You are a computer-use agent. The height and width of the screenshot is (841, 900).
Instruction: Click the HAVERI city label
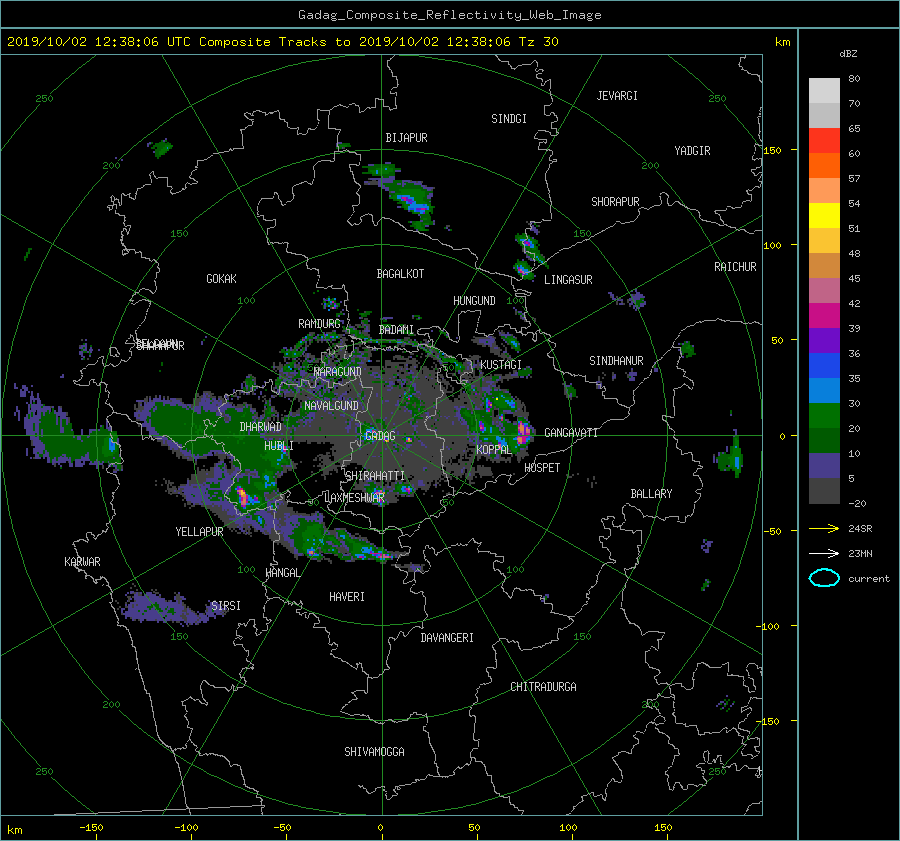tap(347, 596)
